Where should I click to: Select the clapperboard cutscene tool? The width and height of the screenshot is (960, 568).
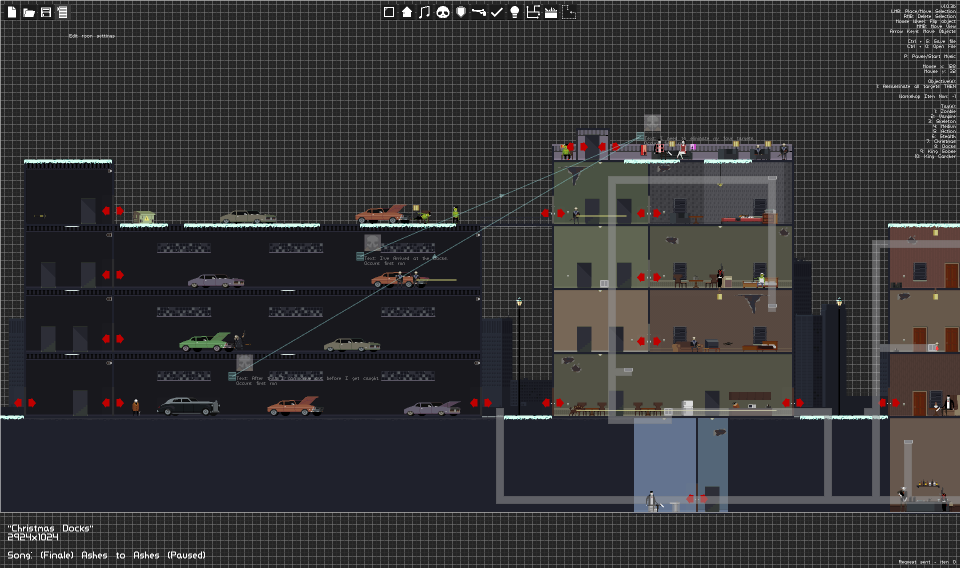click(x=551, y=12)
